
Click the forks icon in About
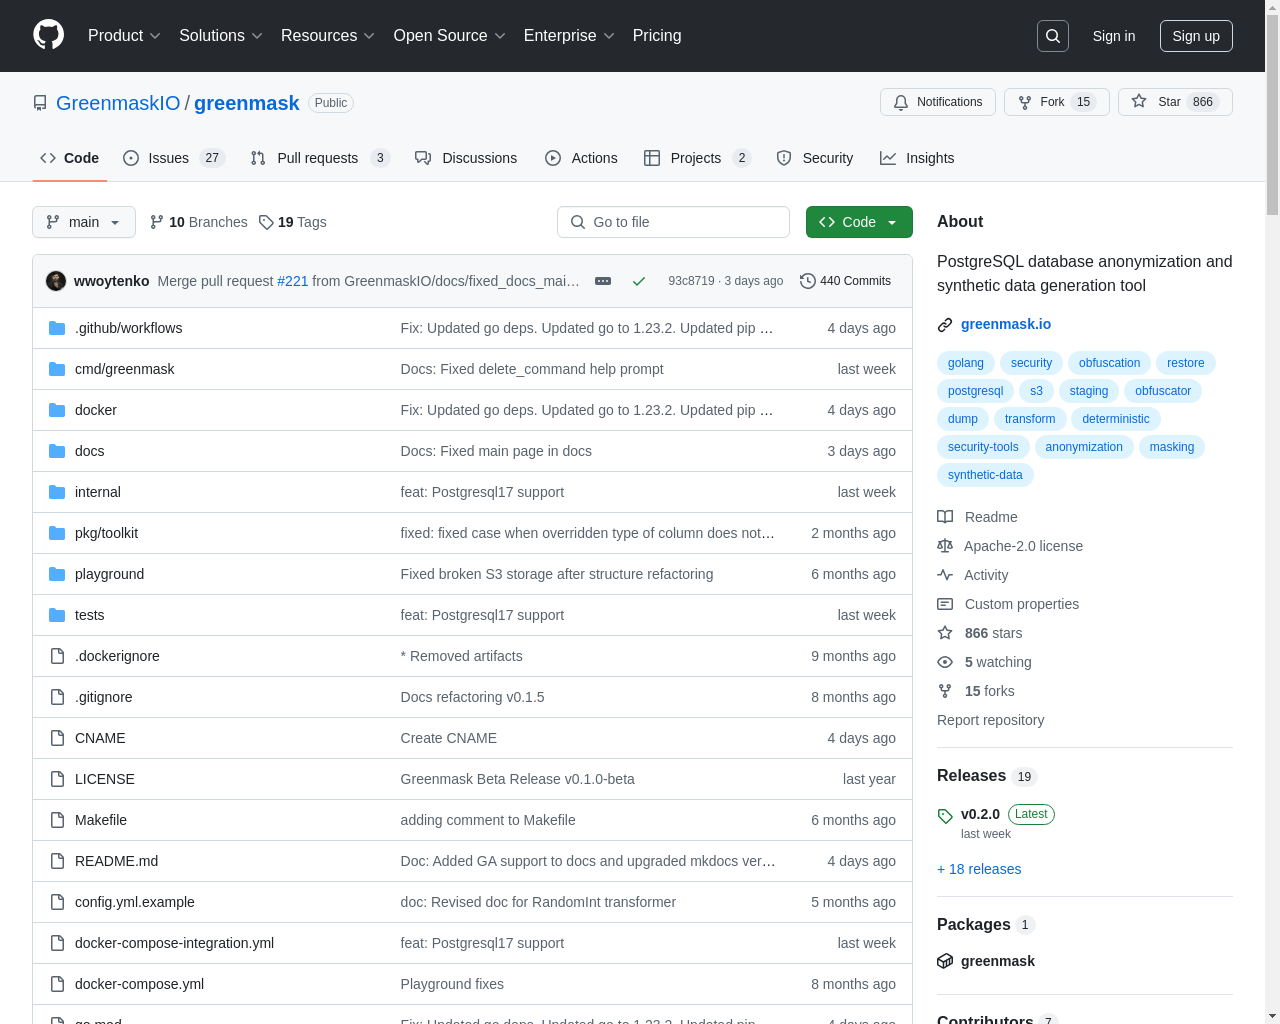[x=945, y=691]
